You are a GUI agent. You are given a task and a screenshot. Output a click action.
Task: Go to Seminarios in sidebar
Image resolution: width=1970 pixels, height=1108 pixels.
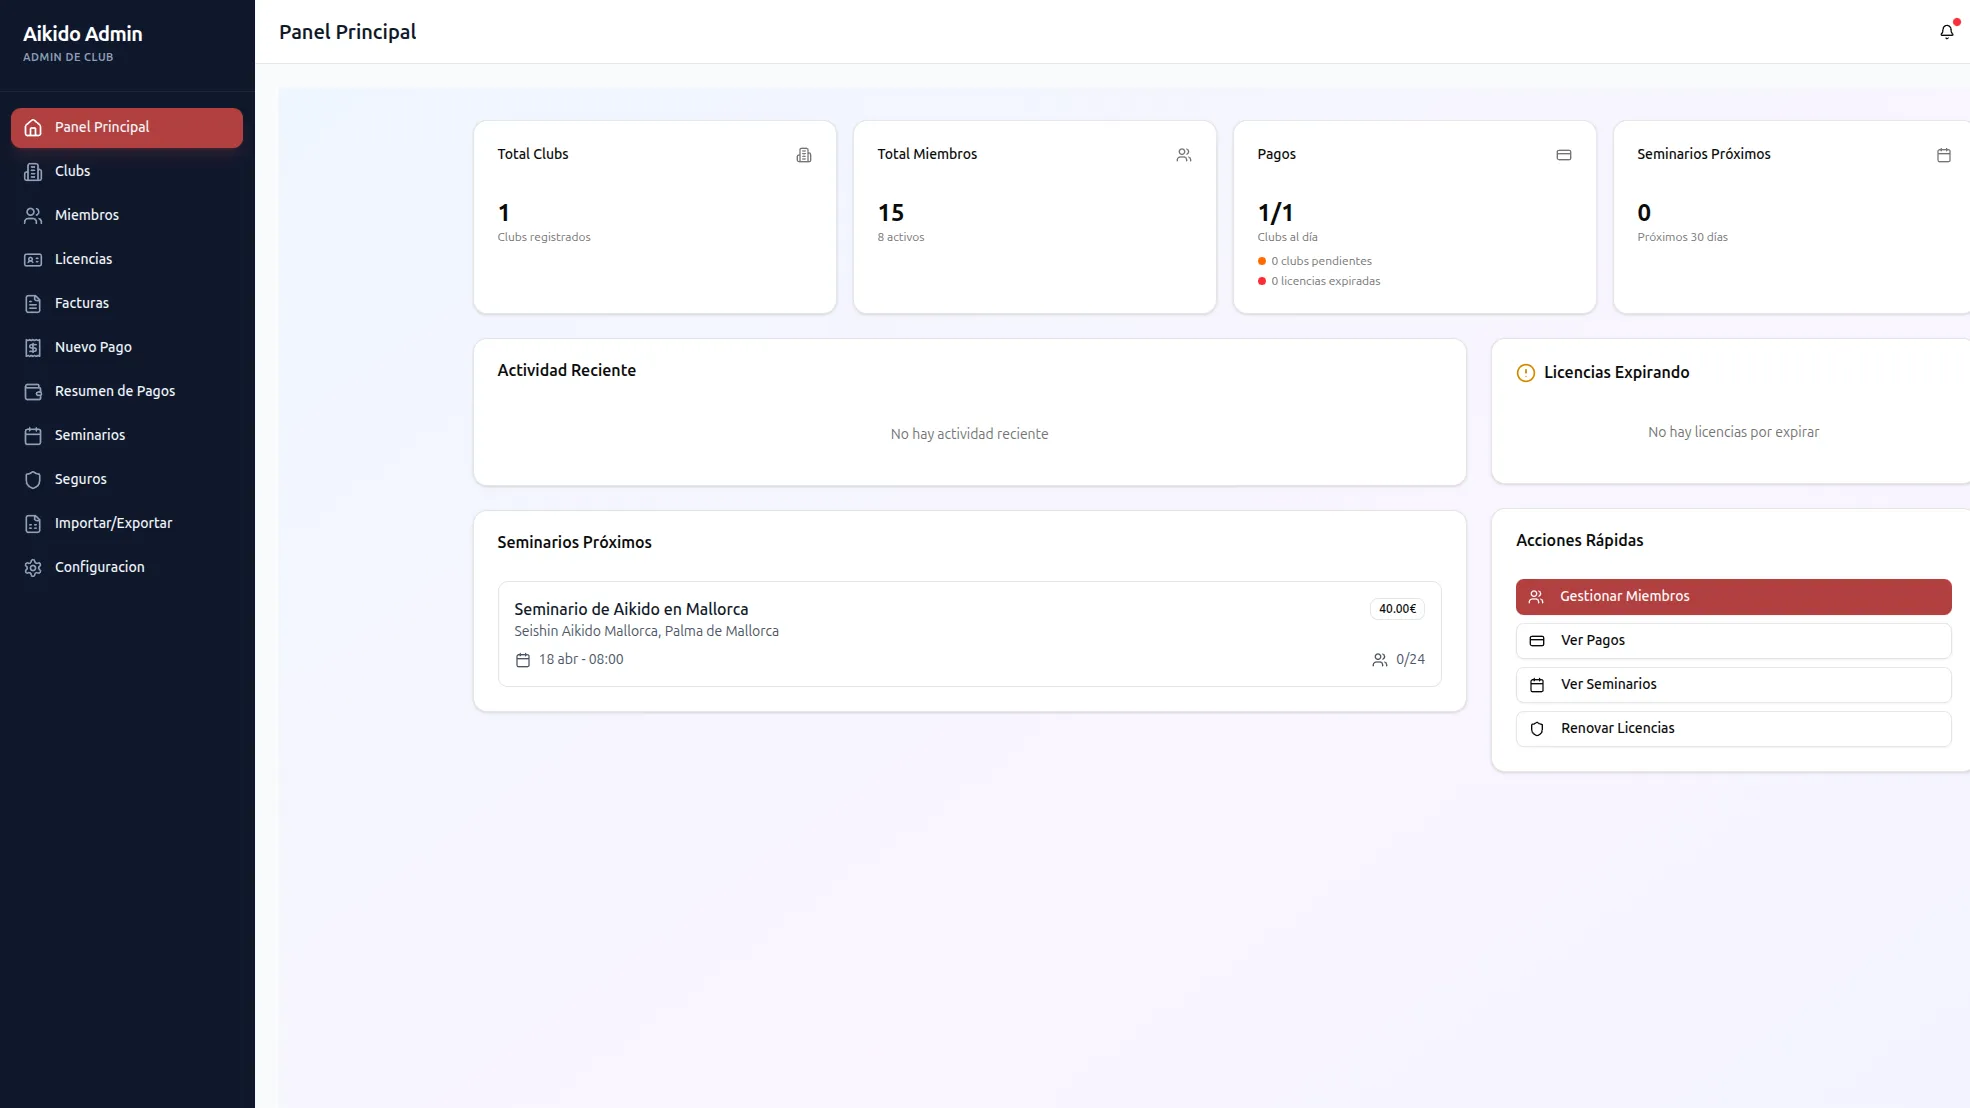pos(127,436)
